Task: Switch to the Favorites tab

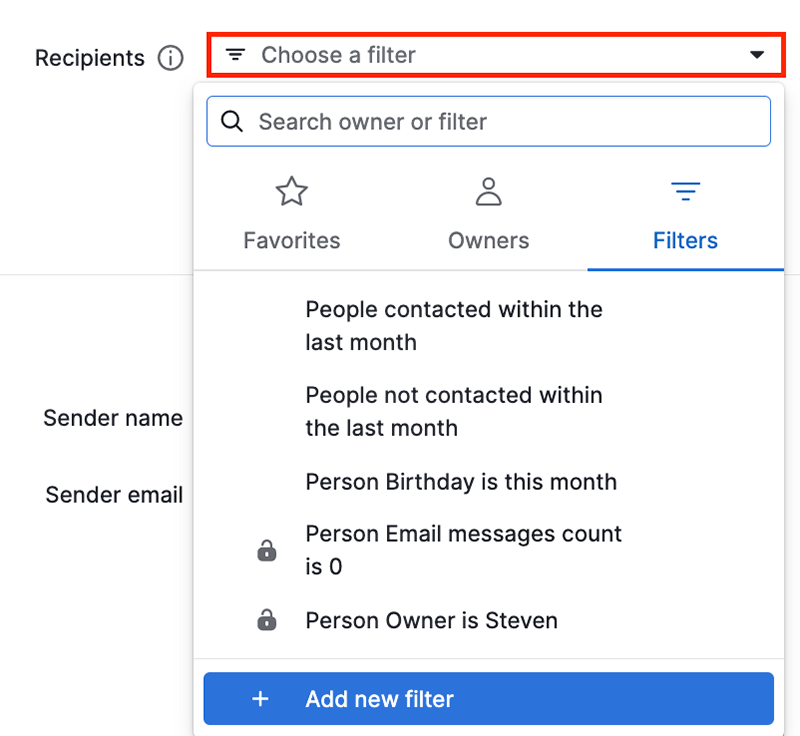Action: (x=291, y=240)
